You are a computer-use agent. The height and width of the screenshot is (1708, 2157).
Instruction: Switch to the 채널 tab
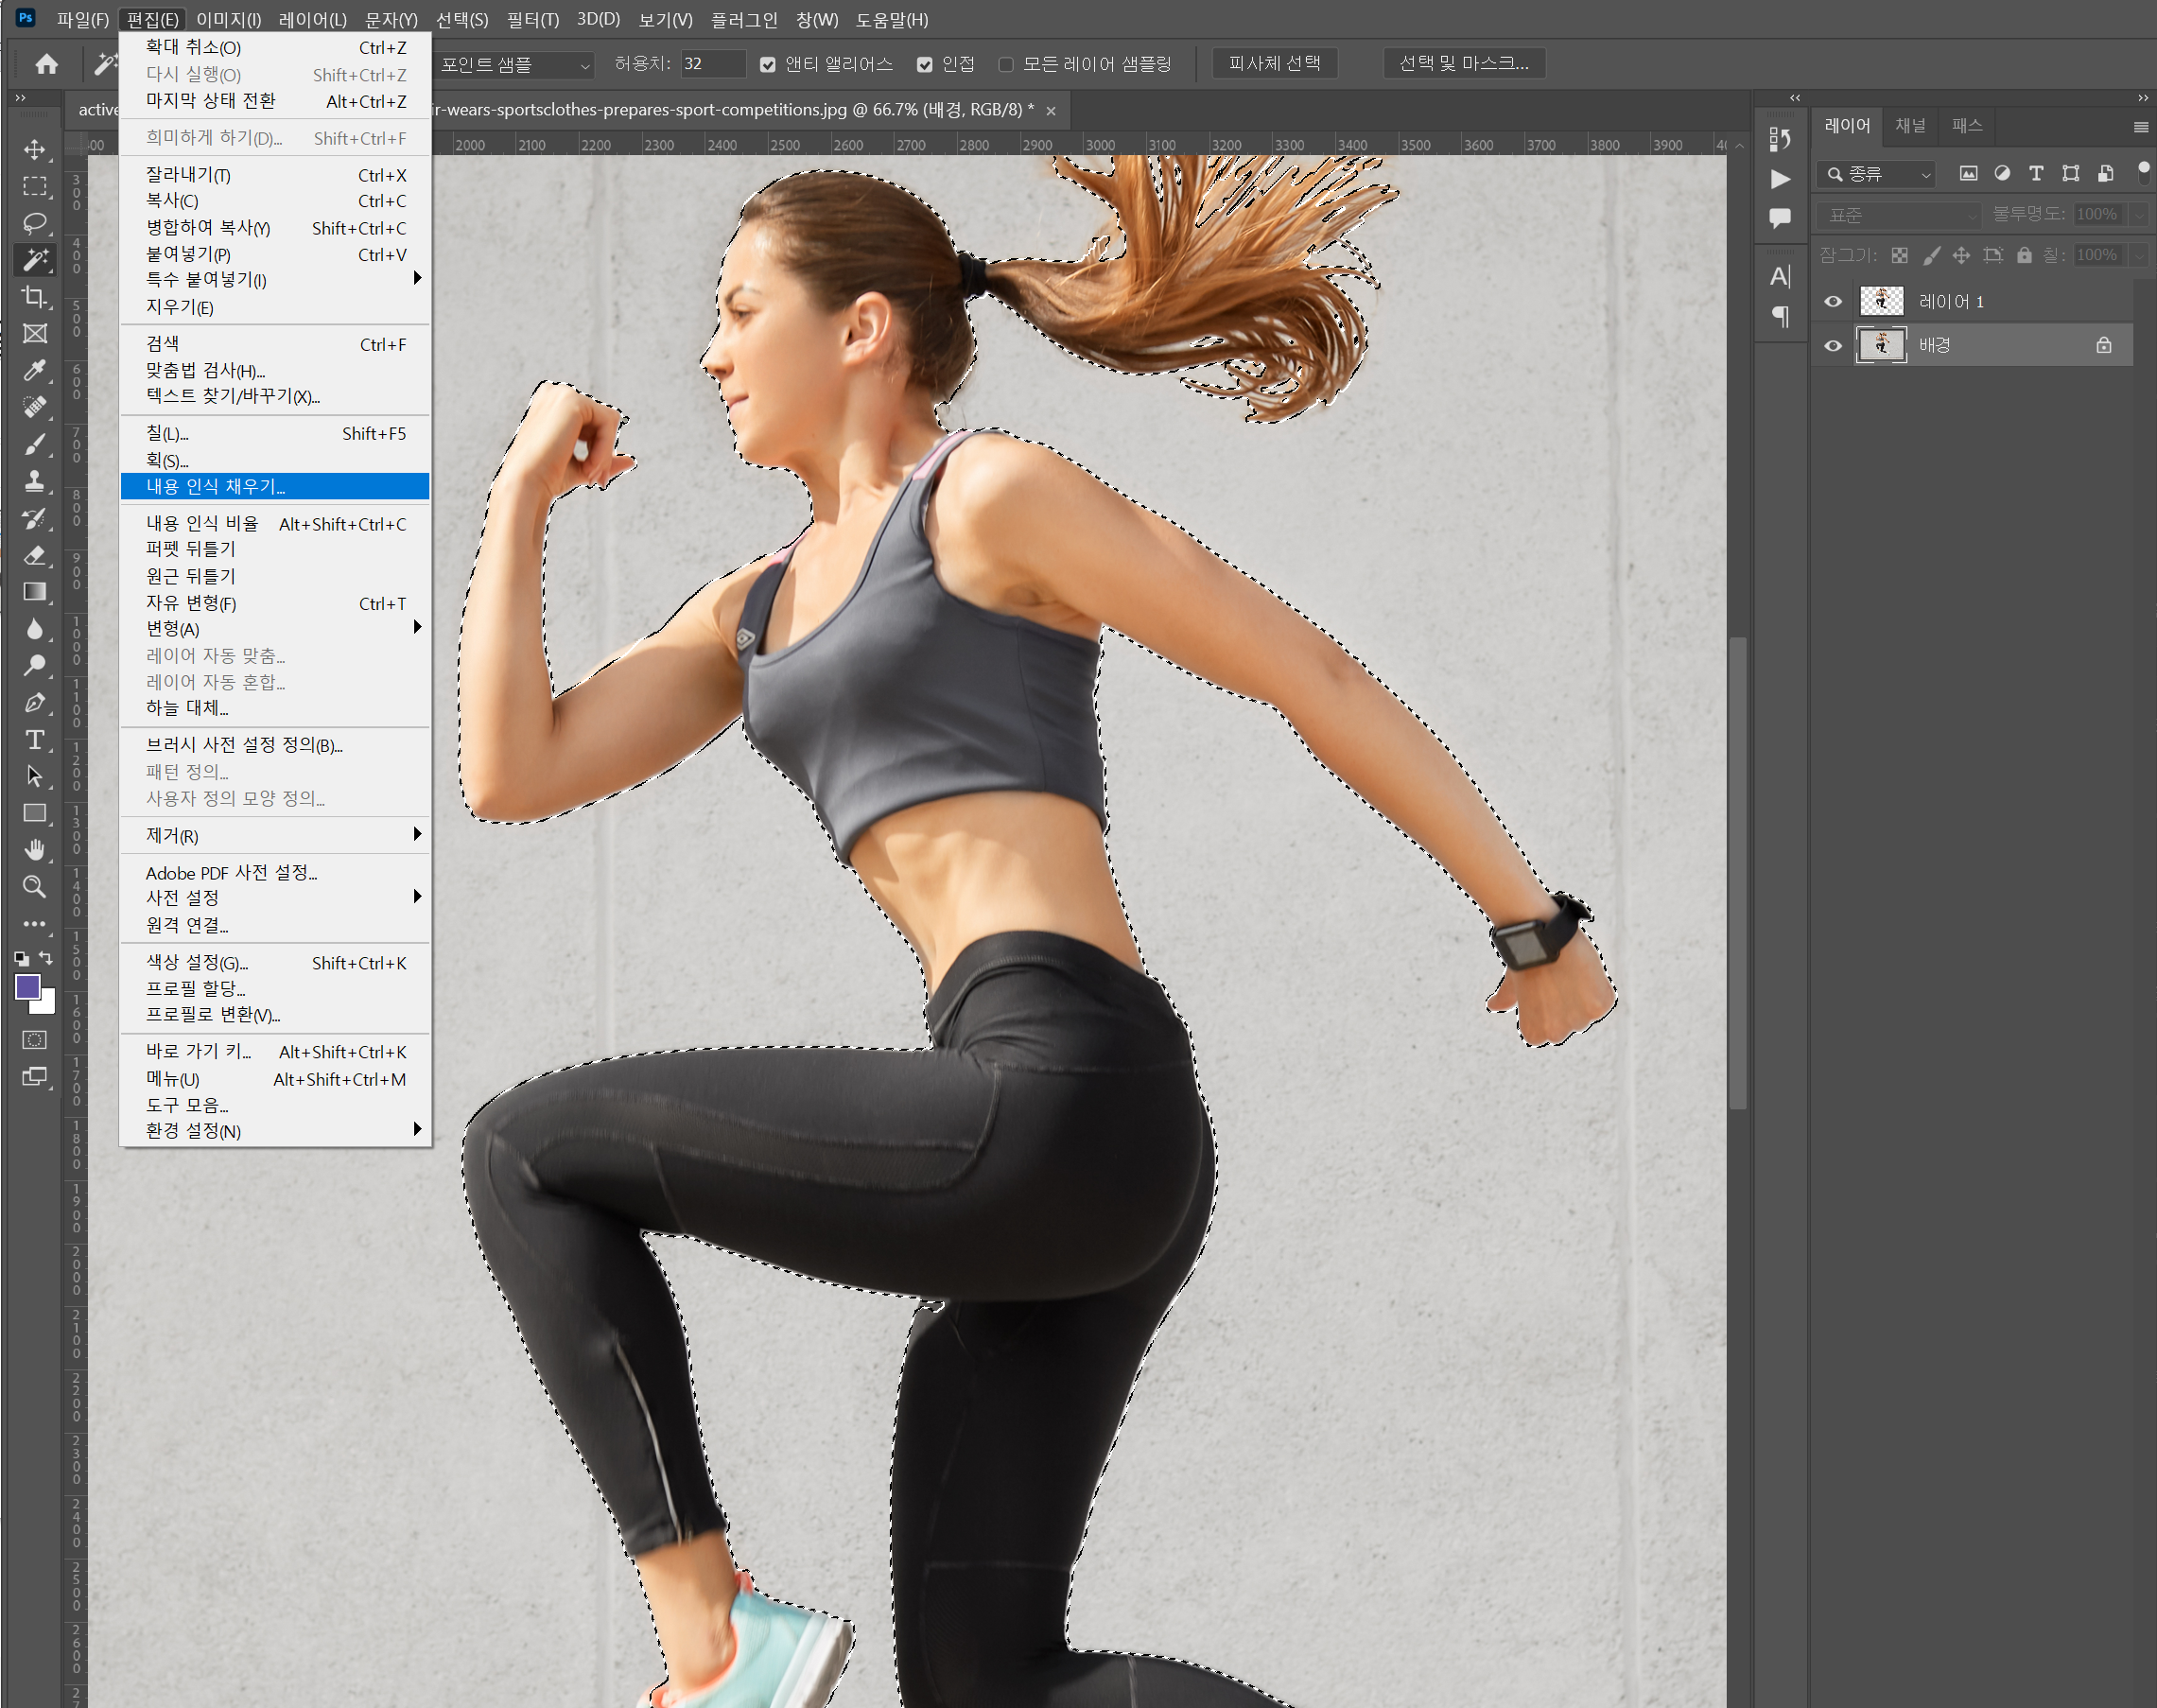point(1909,125)
